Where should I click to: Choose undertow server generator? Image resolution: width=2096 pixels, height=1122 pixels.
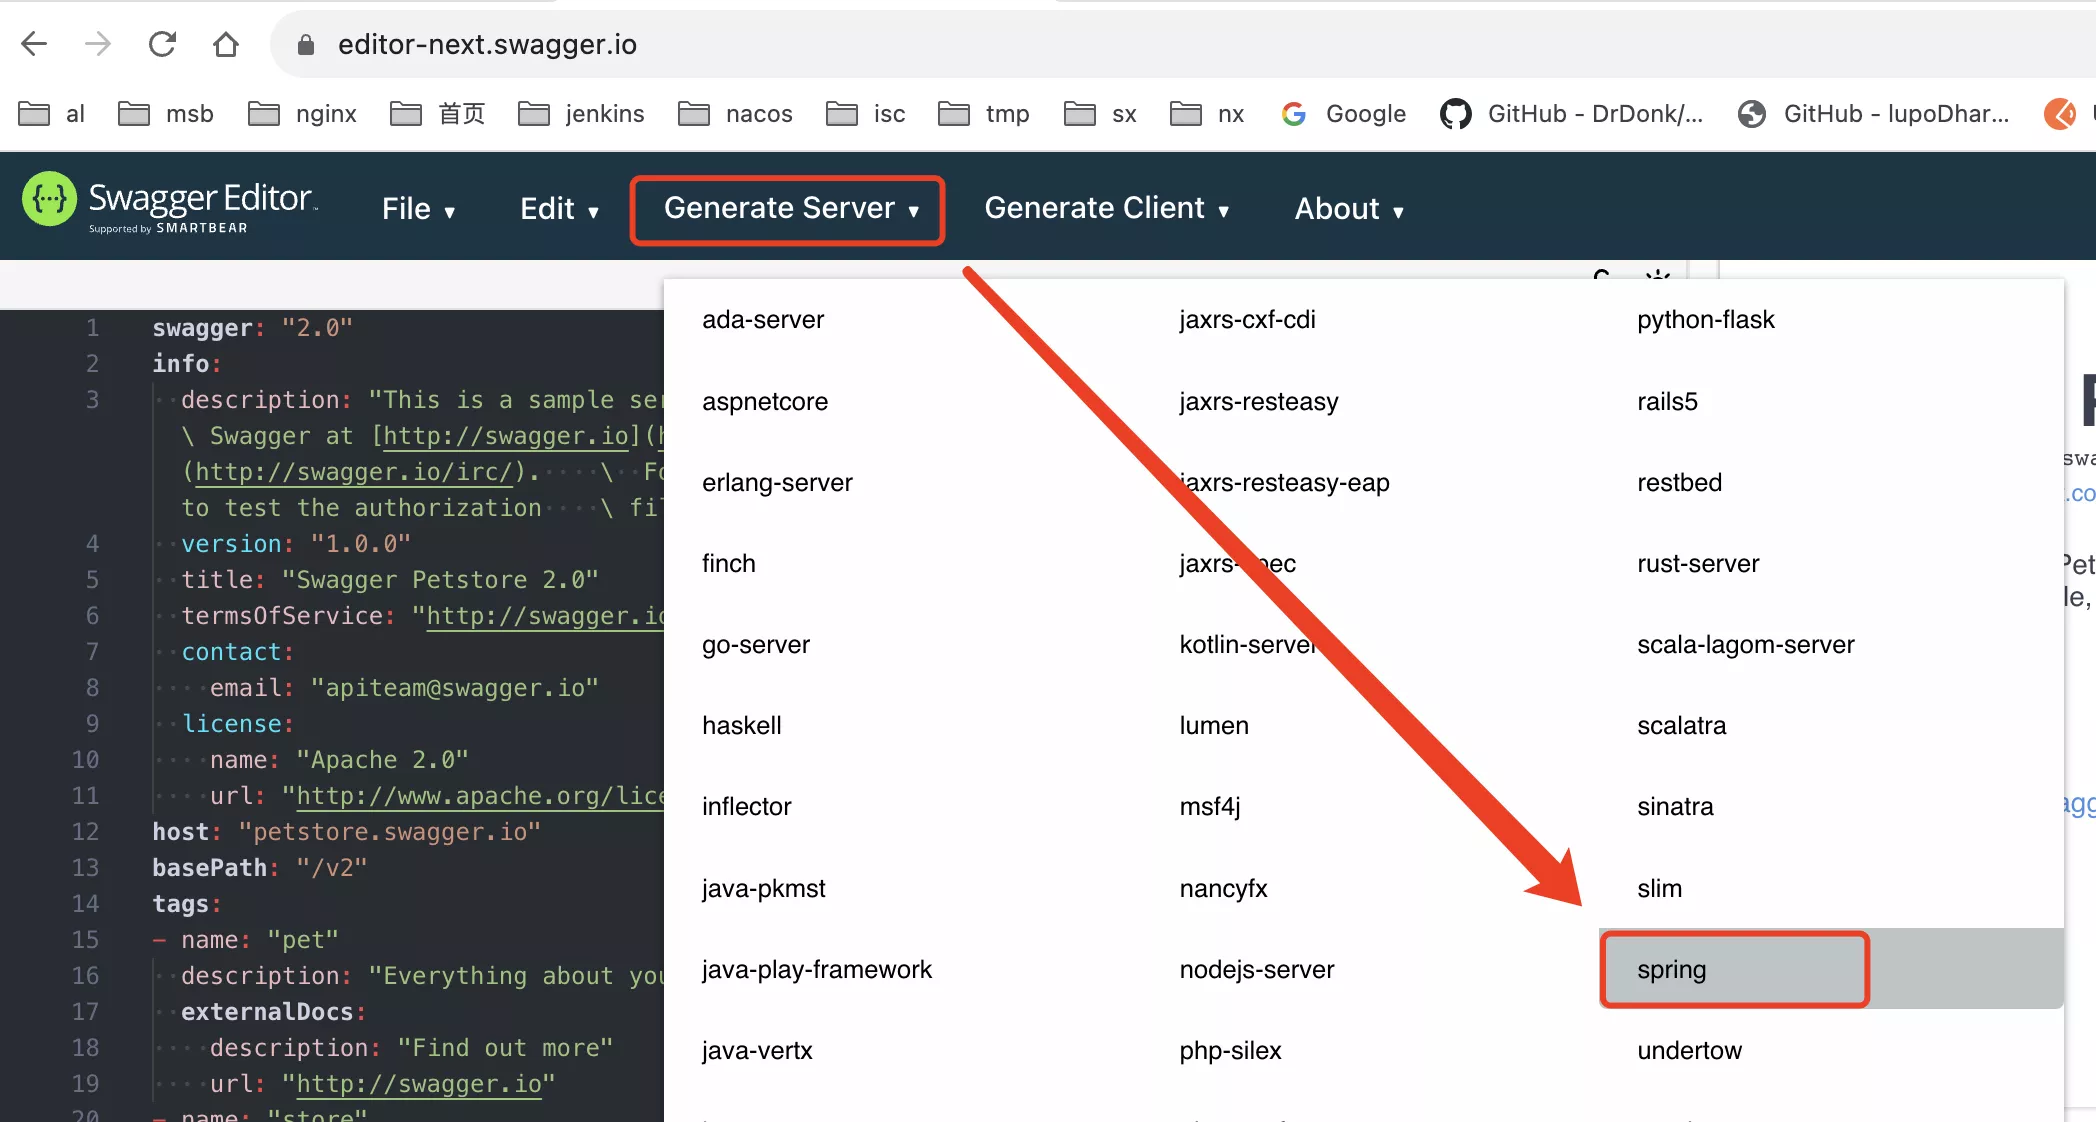tap(1689, 1051)
